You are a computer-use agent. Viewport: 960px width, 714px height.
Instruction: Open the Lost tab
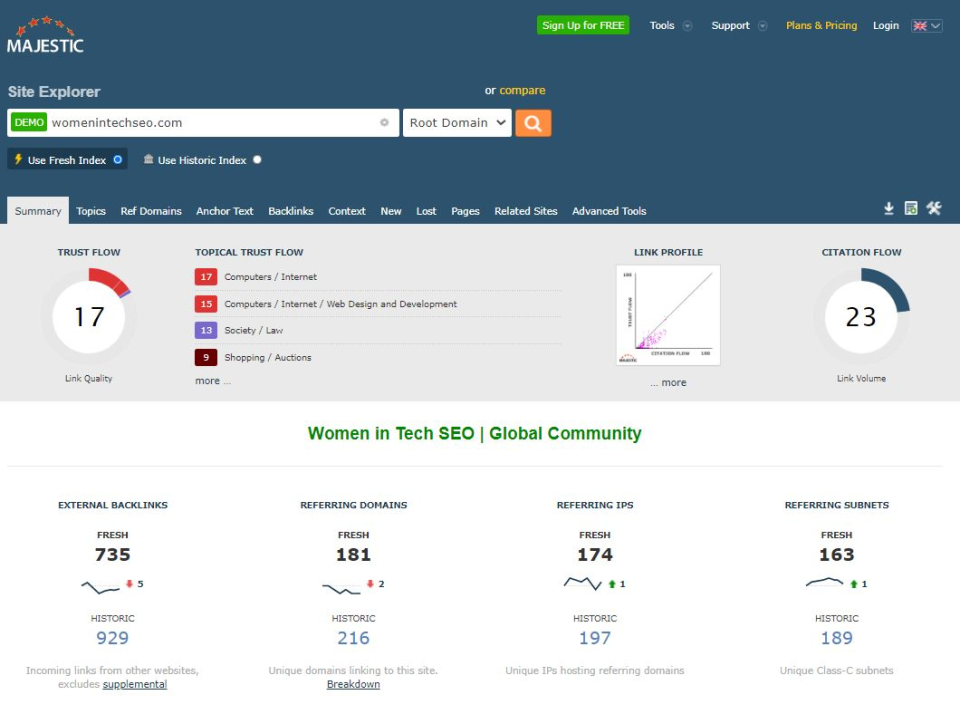[426, 211]
